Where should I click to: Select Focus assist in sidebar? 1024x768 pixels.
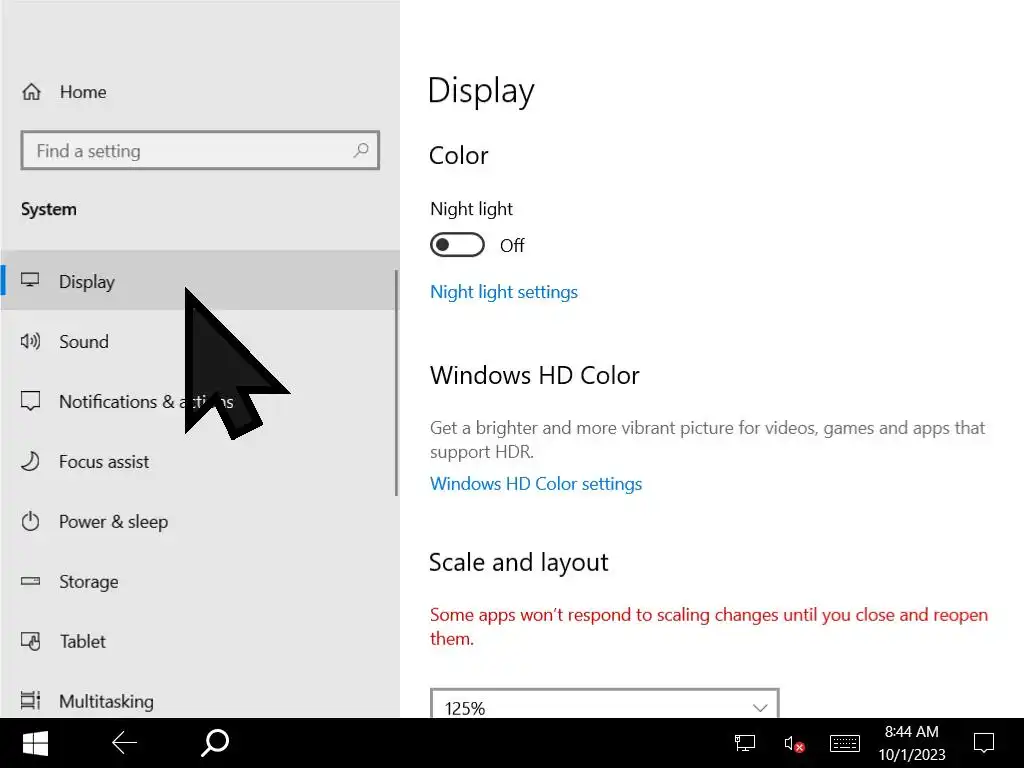click(x=200, y=461)
